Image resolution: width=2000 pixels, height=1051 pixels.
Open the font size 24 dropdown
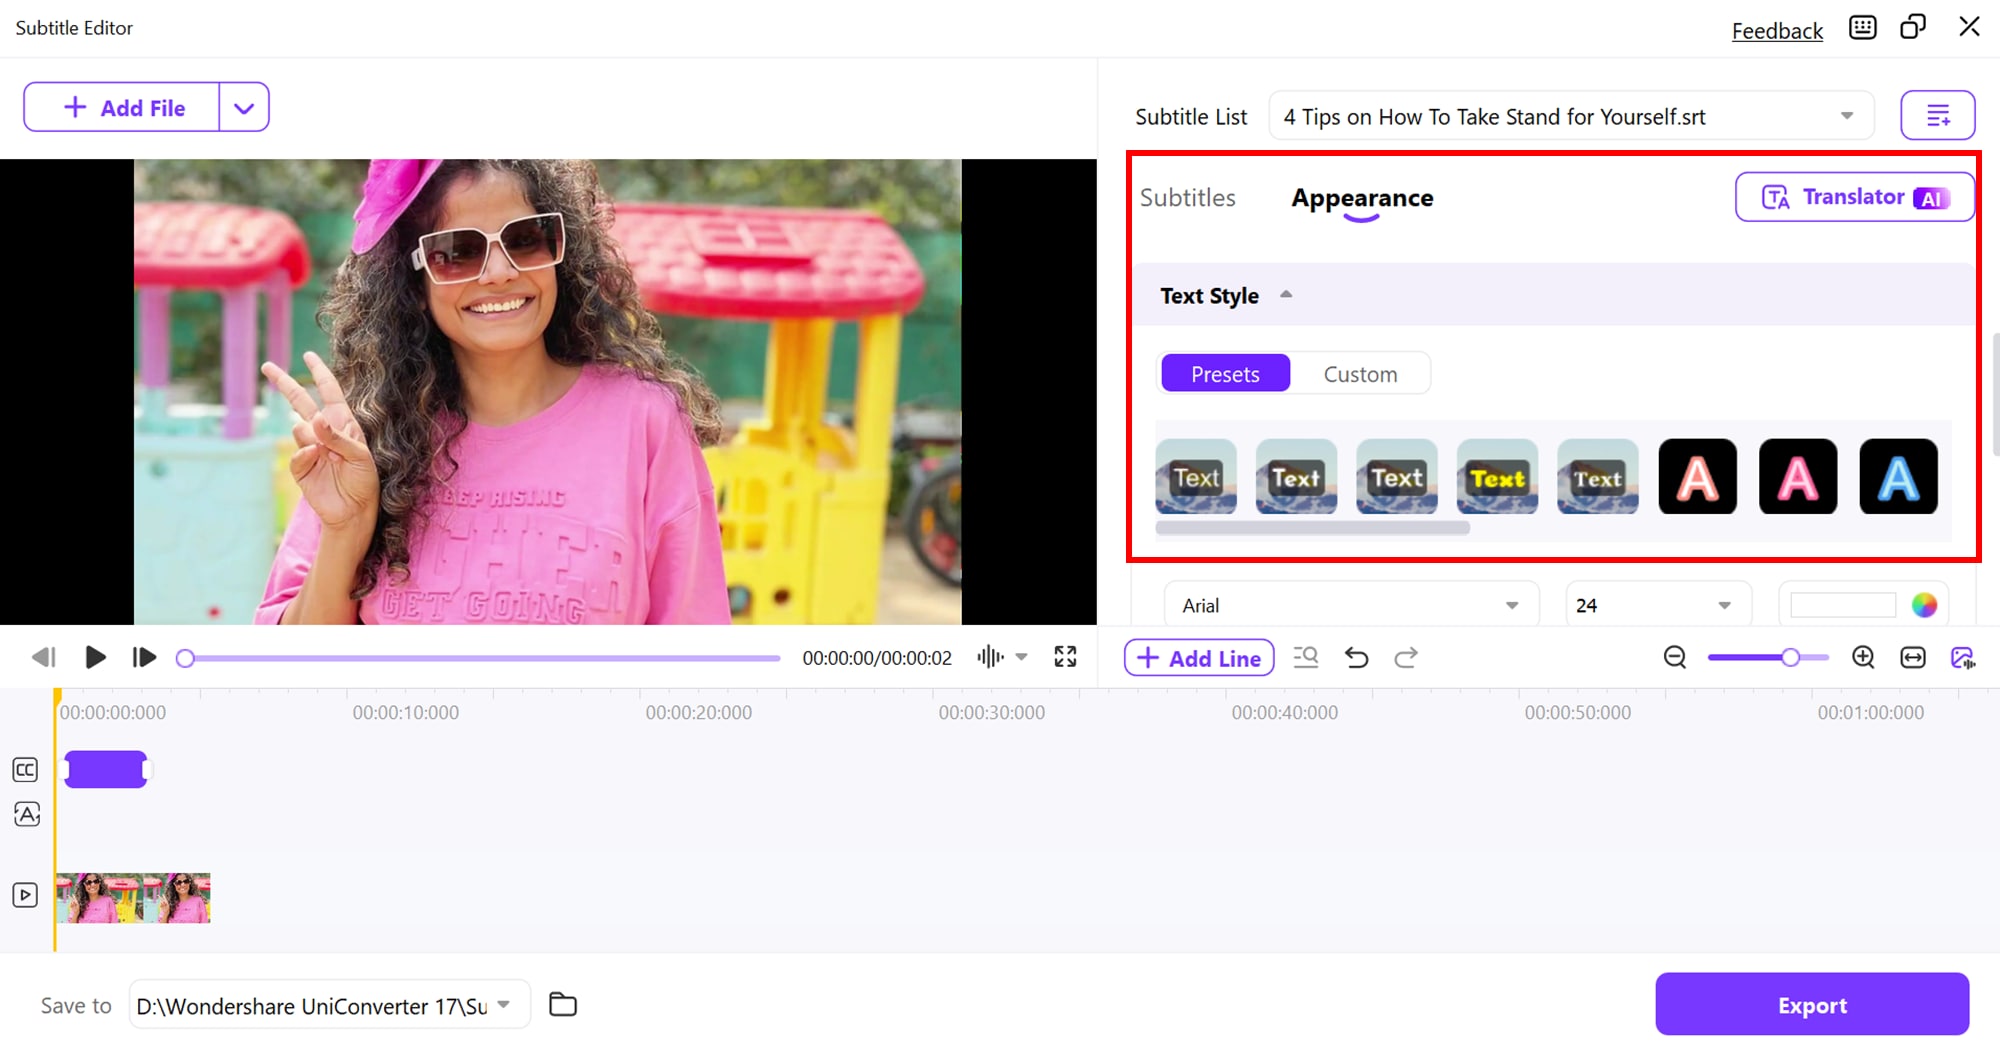1658,605
